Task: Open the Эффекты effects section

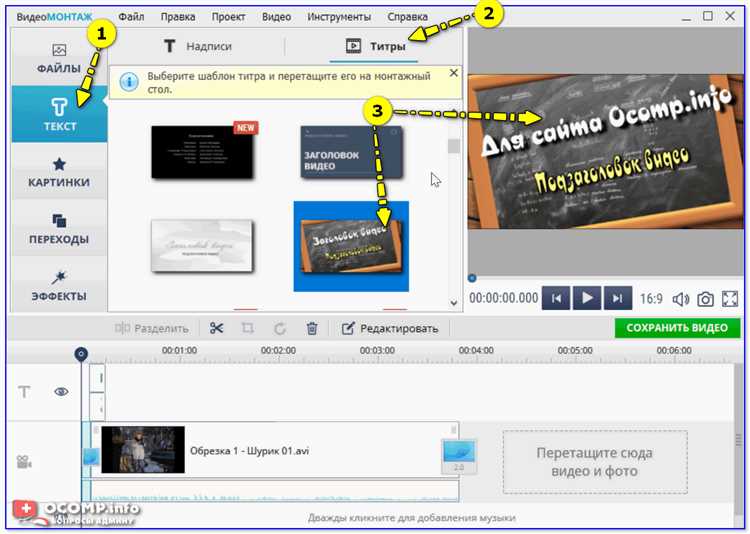Action: 59,284
